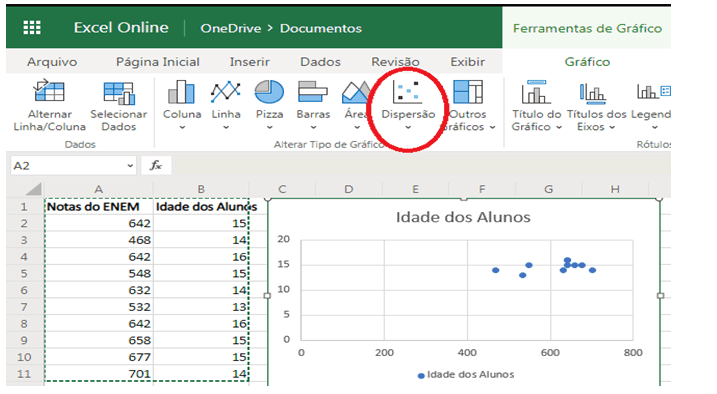Expand the Linha dropdown arrow

point(226,128)
